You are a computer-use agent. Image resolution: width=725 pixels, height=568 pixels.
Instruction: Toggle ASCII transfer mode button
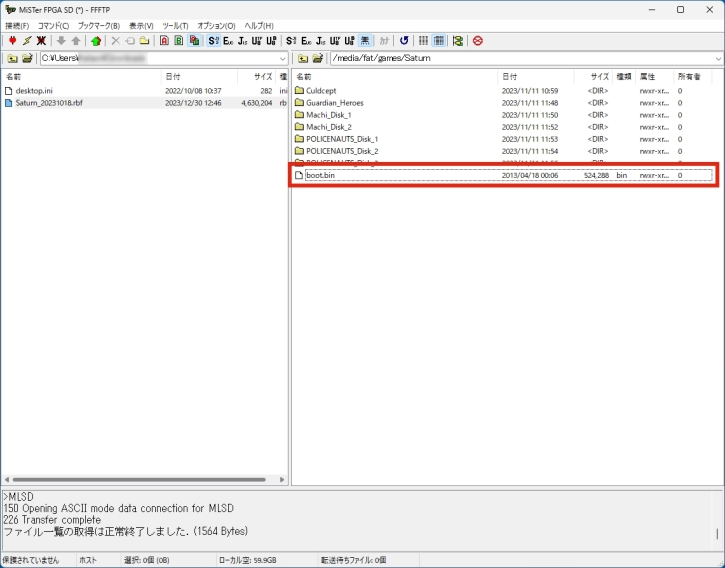tap(164, 41)
